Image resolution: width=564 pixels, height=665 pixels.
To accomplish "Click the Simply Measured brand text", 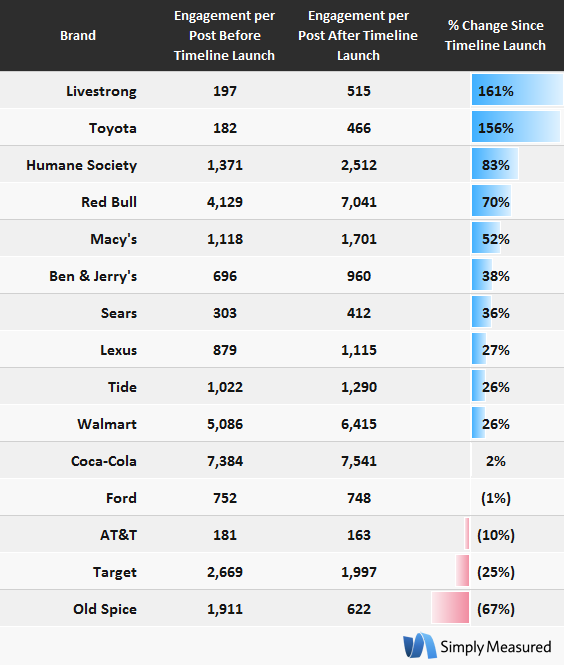I will pos(496,647).
